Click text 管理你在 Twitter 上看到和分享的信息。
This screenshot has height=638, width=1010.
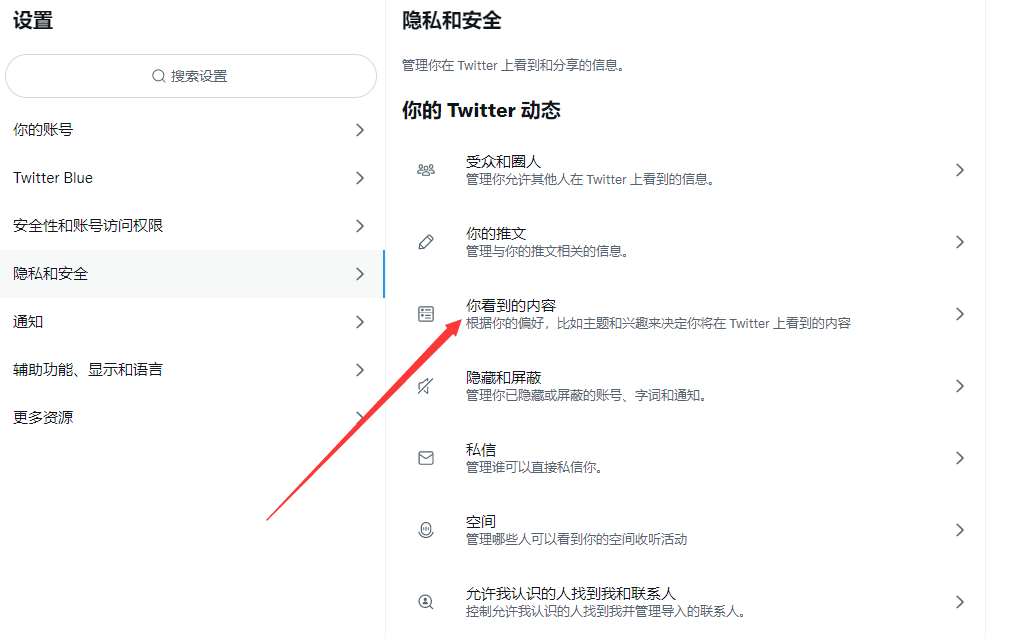point(513,66)
